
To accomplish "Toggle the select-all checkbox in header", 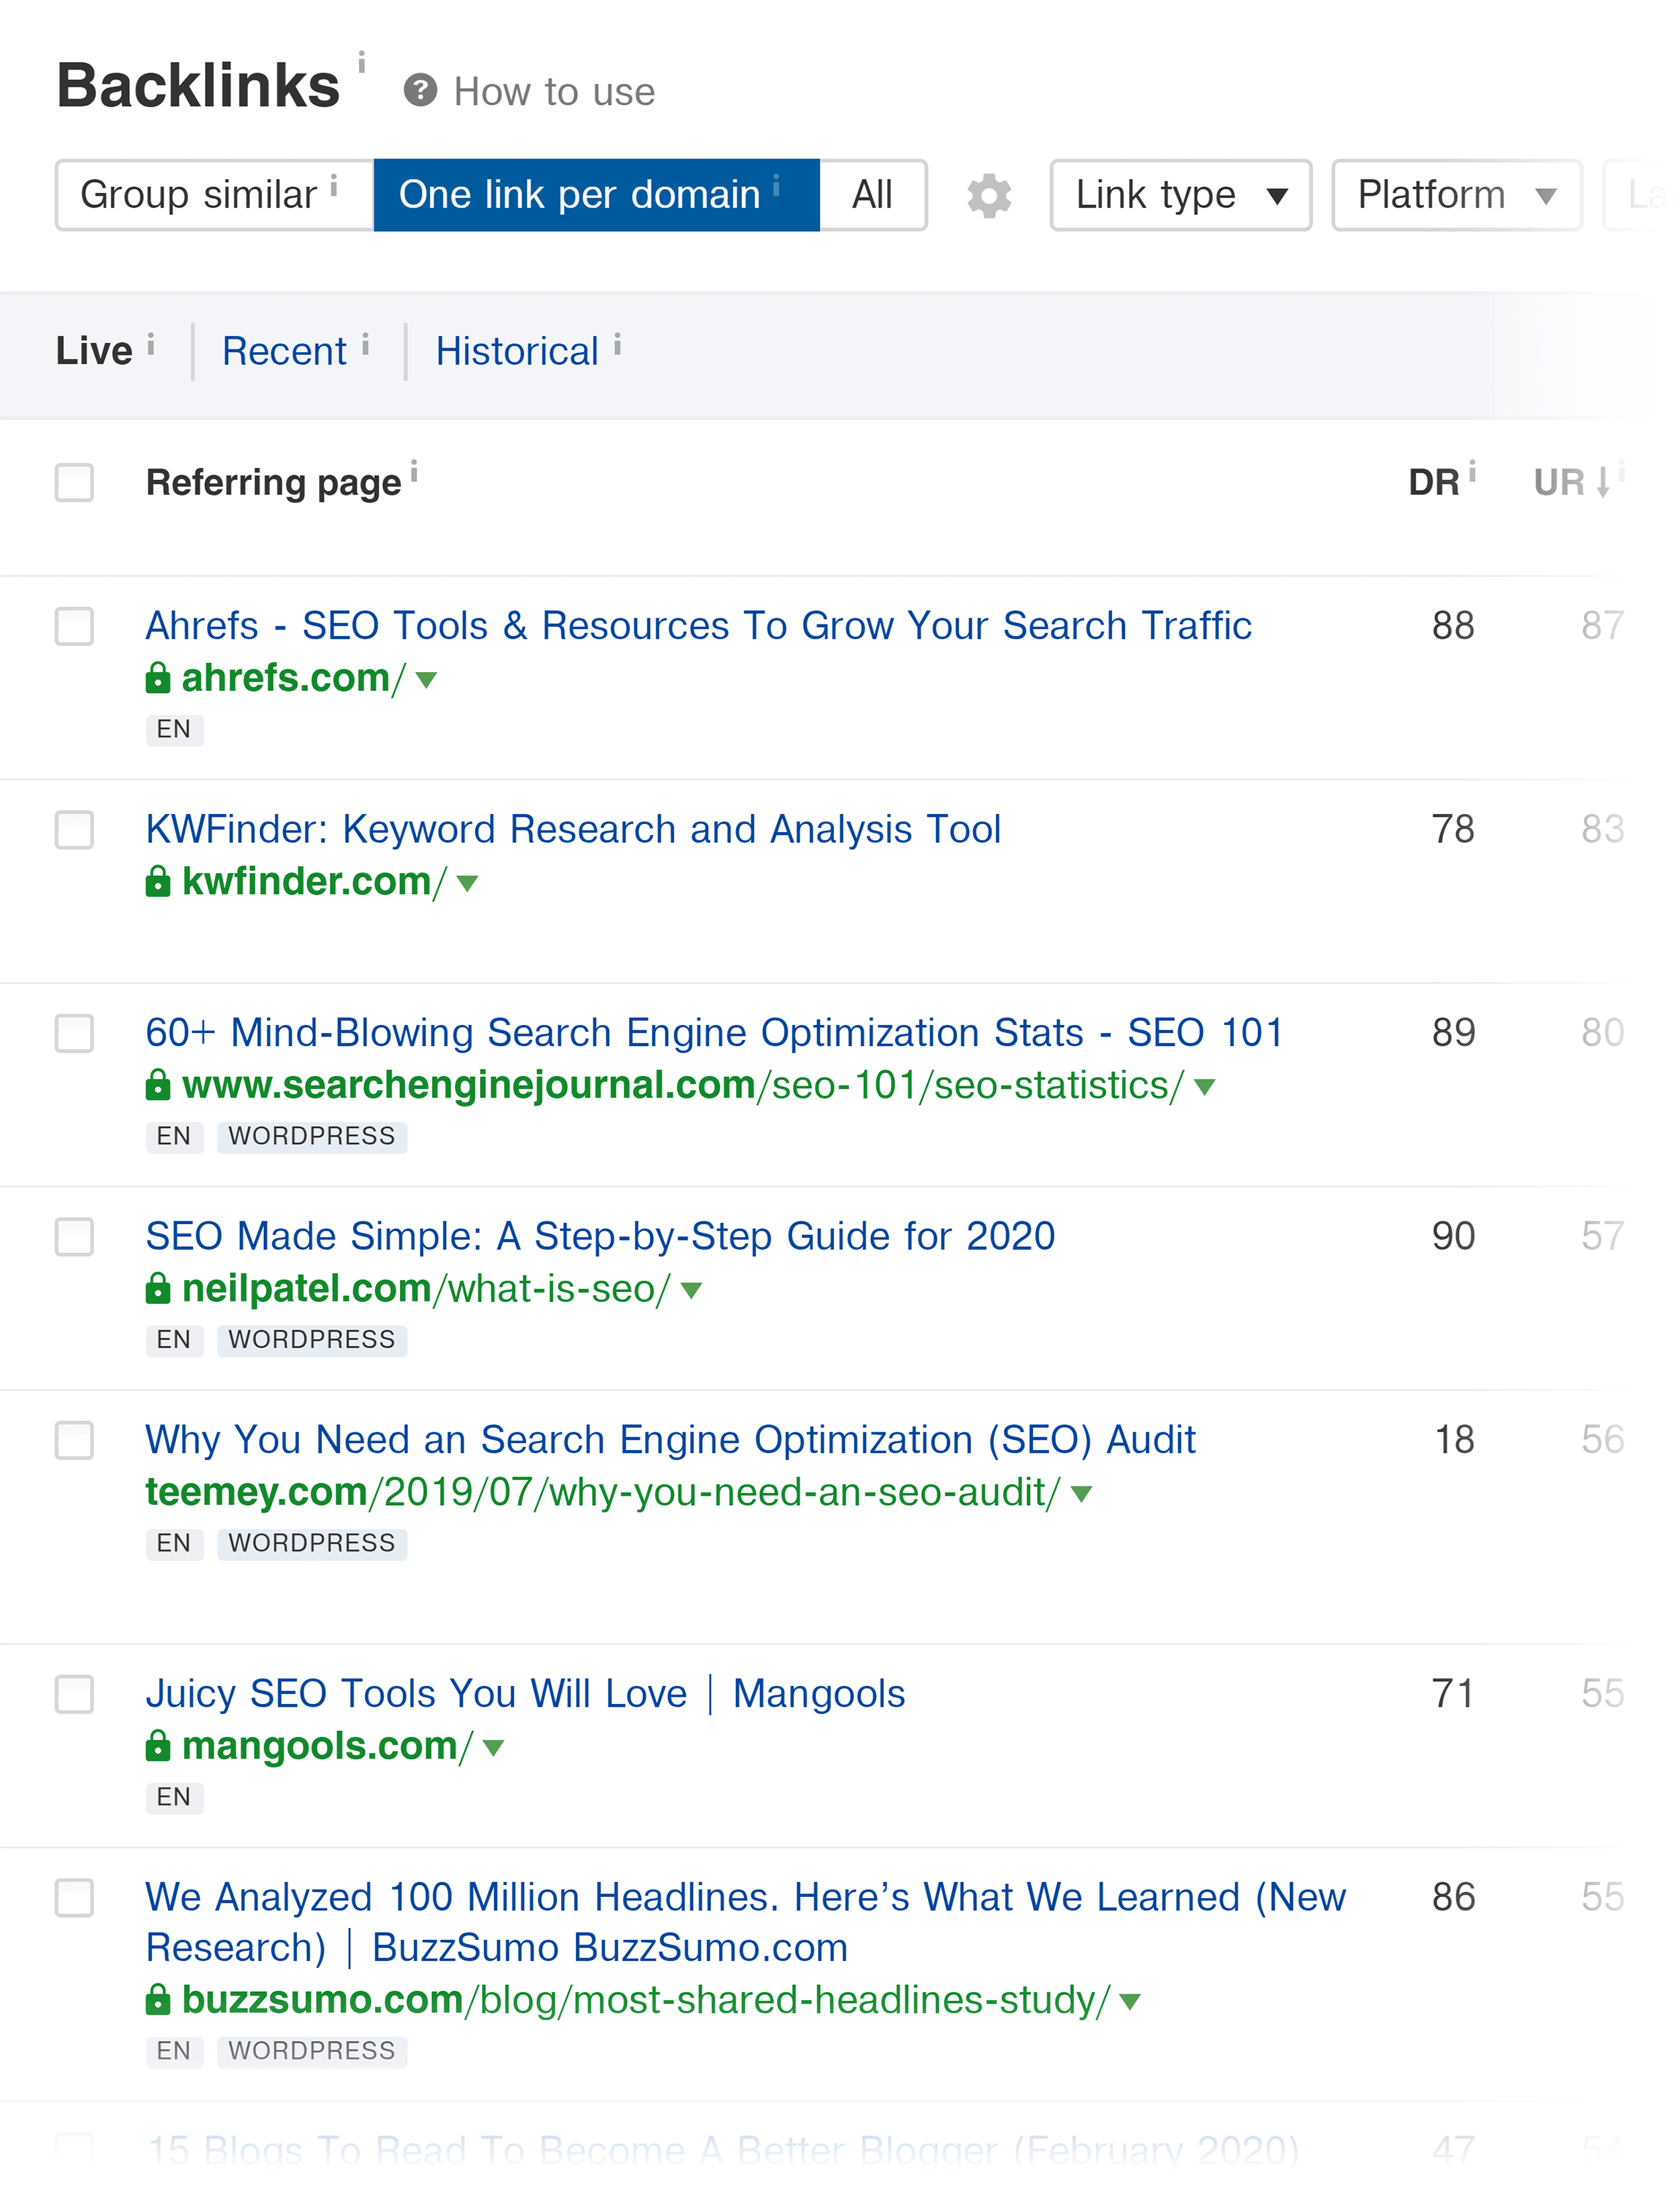I will [x=74, y=482].
